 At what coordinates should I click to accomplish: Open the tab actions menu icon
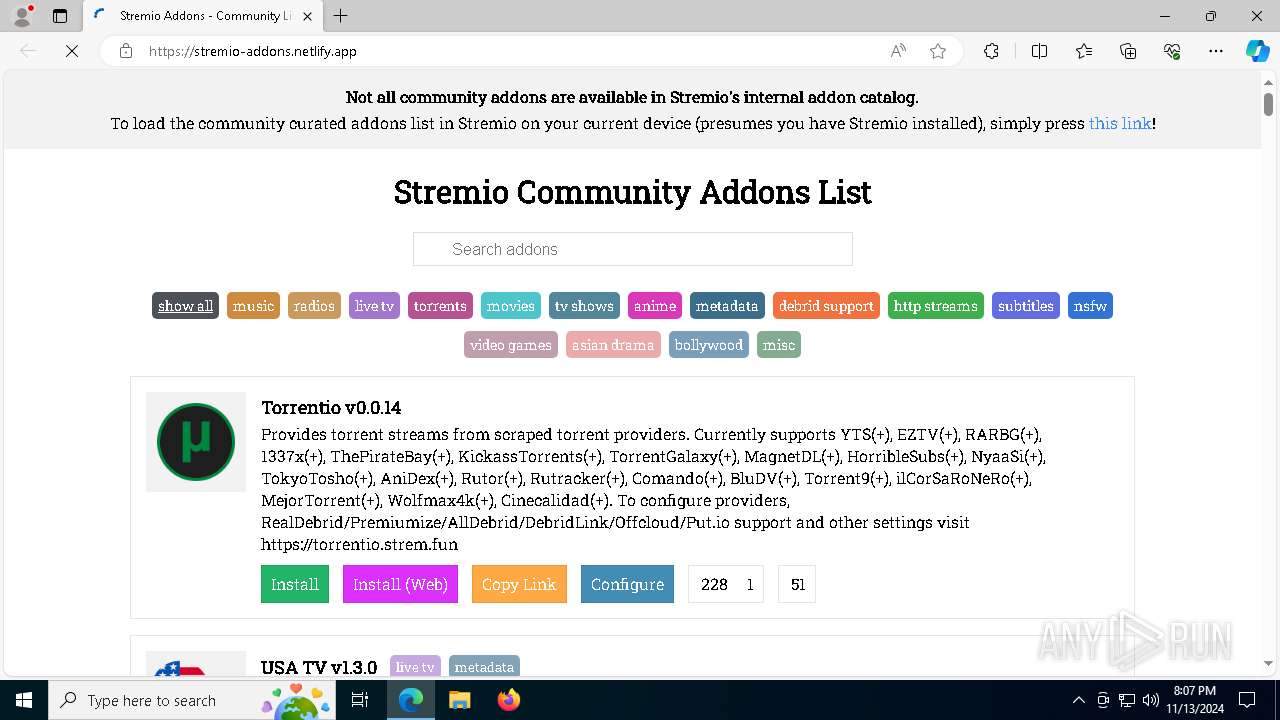click(x=60, y=16)
